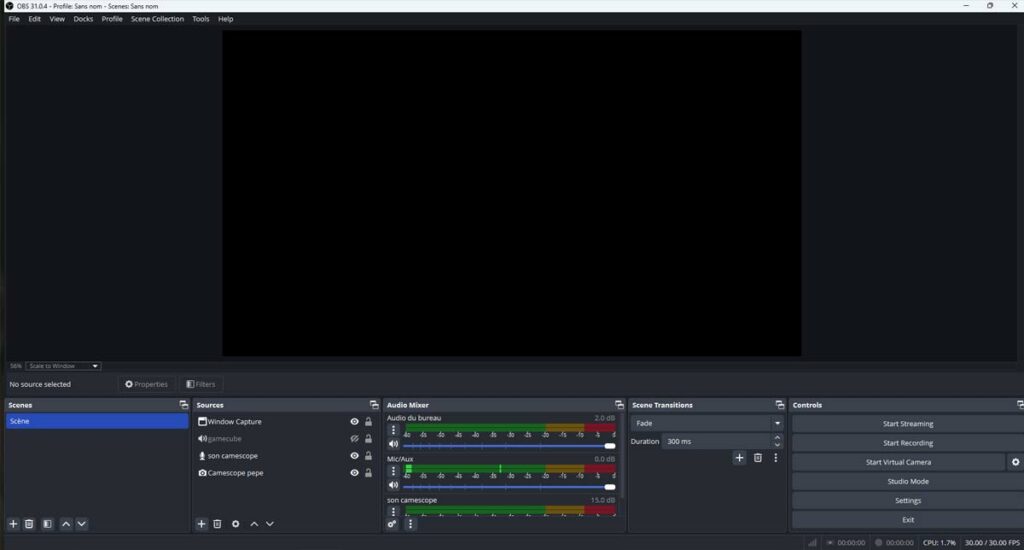The image size is (1024, 550).
Task: Move selected source down with arrow
Action: click(x=270, y=524)
